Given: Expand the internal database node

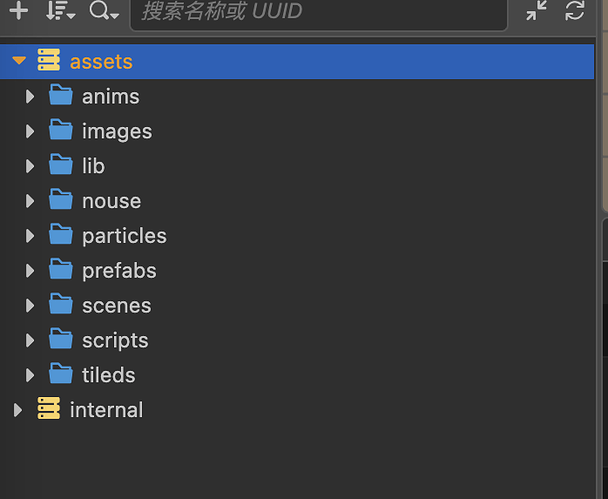Looking at the screenshot, I should pos(18,410).
